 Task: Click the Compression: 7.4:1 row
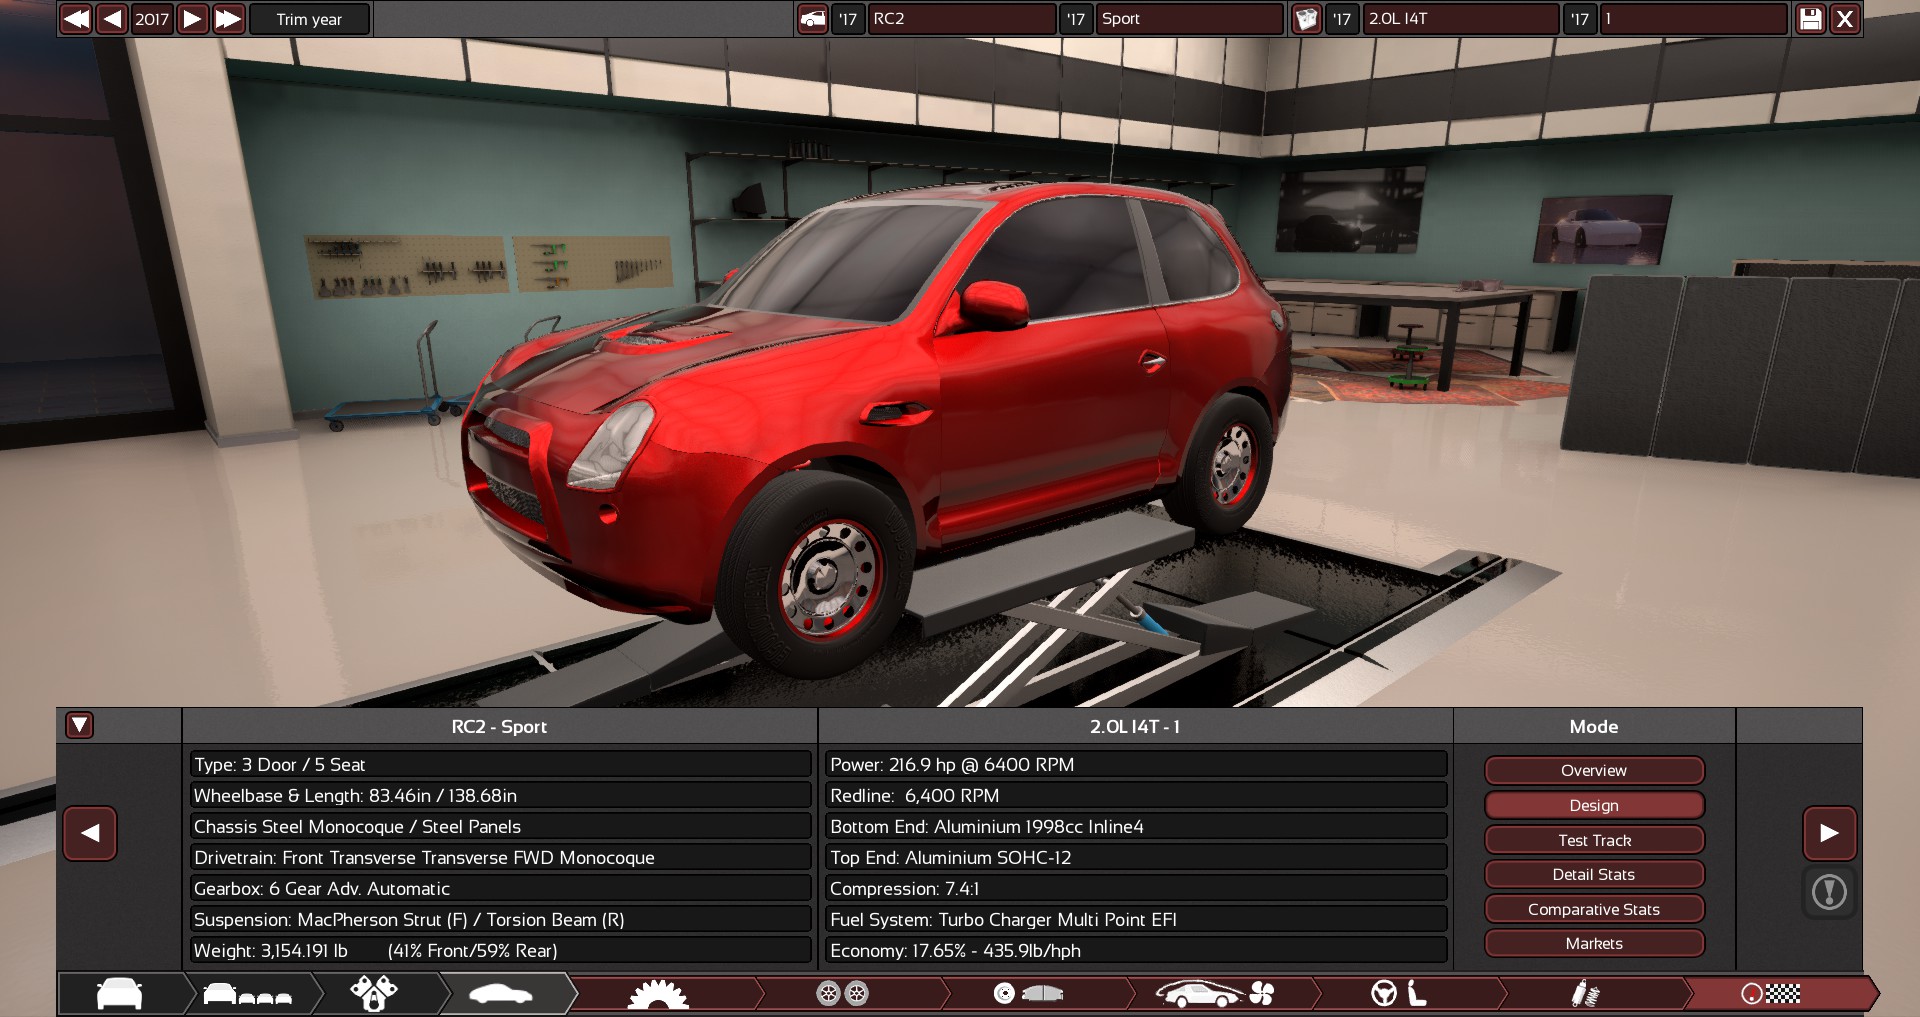pos(1136,888)
